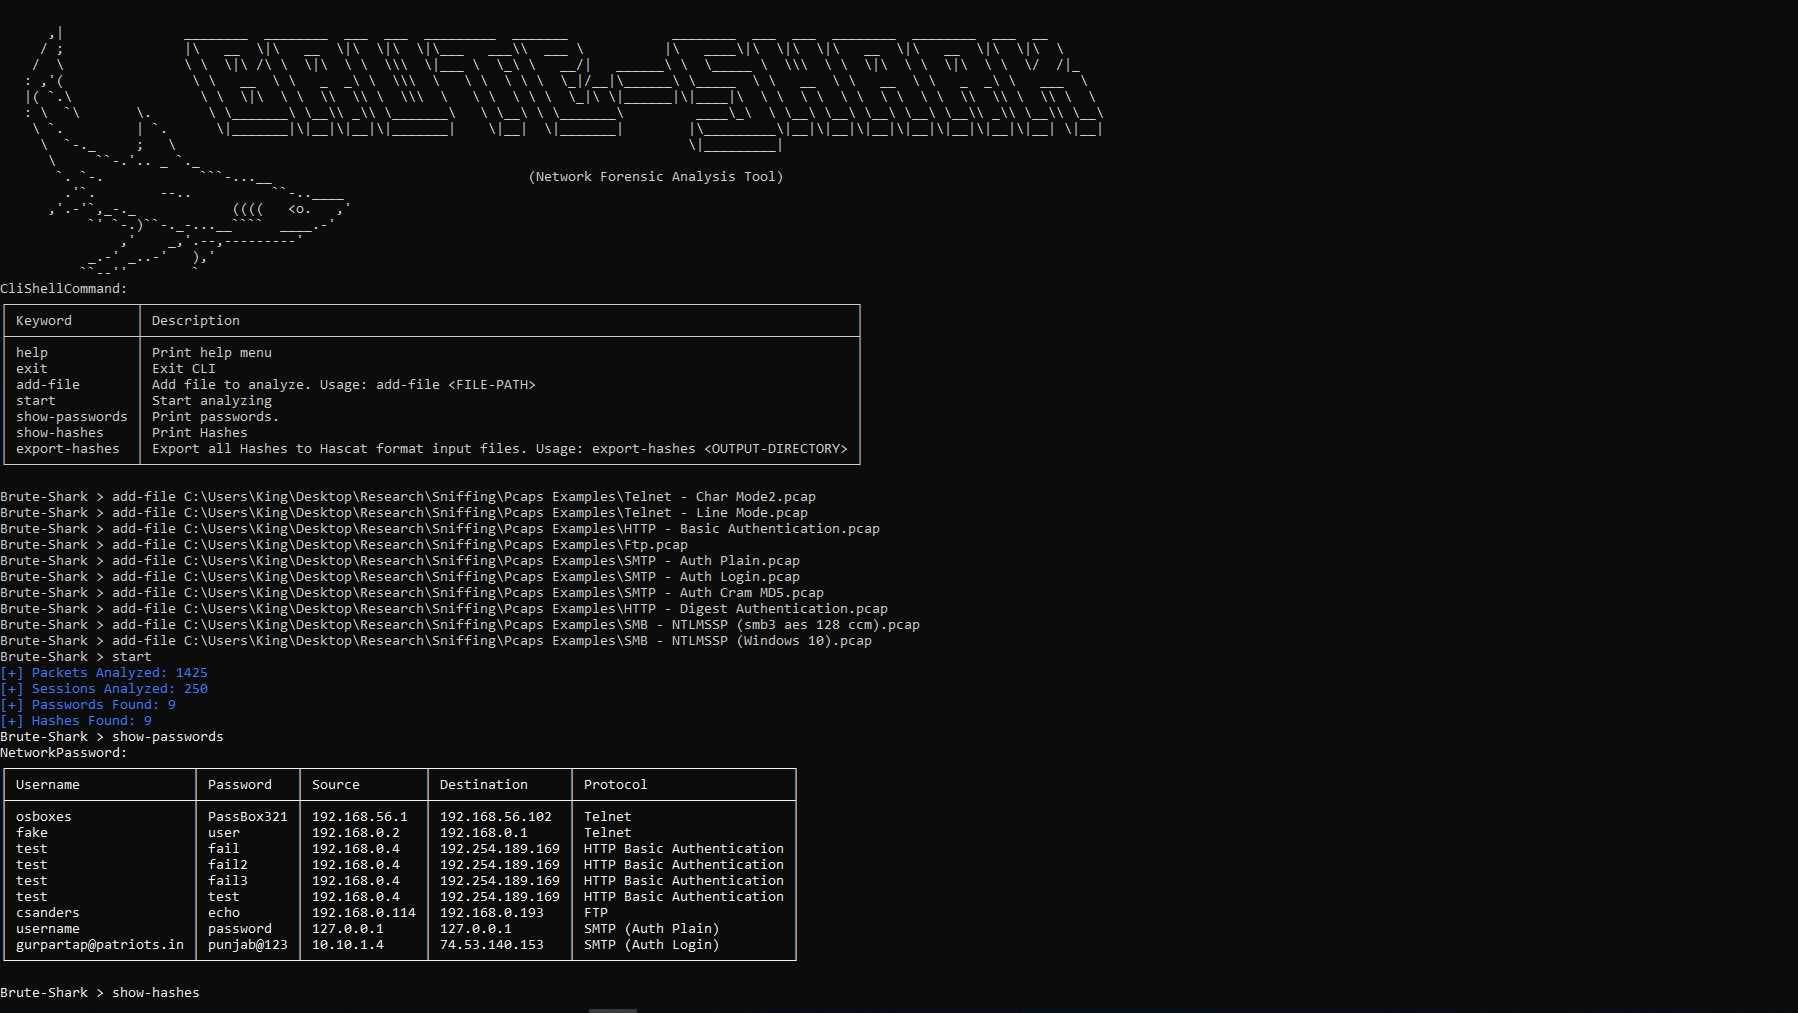Click 'Hashes Found: 9' status line
The width and height of the screenshot is (1798, 1013).
(76, 721)
